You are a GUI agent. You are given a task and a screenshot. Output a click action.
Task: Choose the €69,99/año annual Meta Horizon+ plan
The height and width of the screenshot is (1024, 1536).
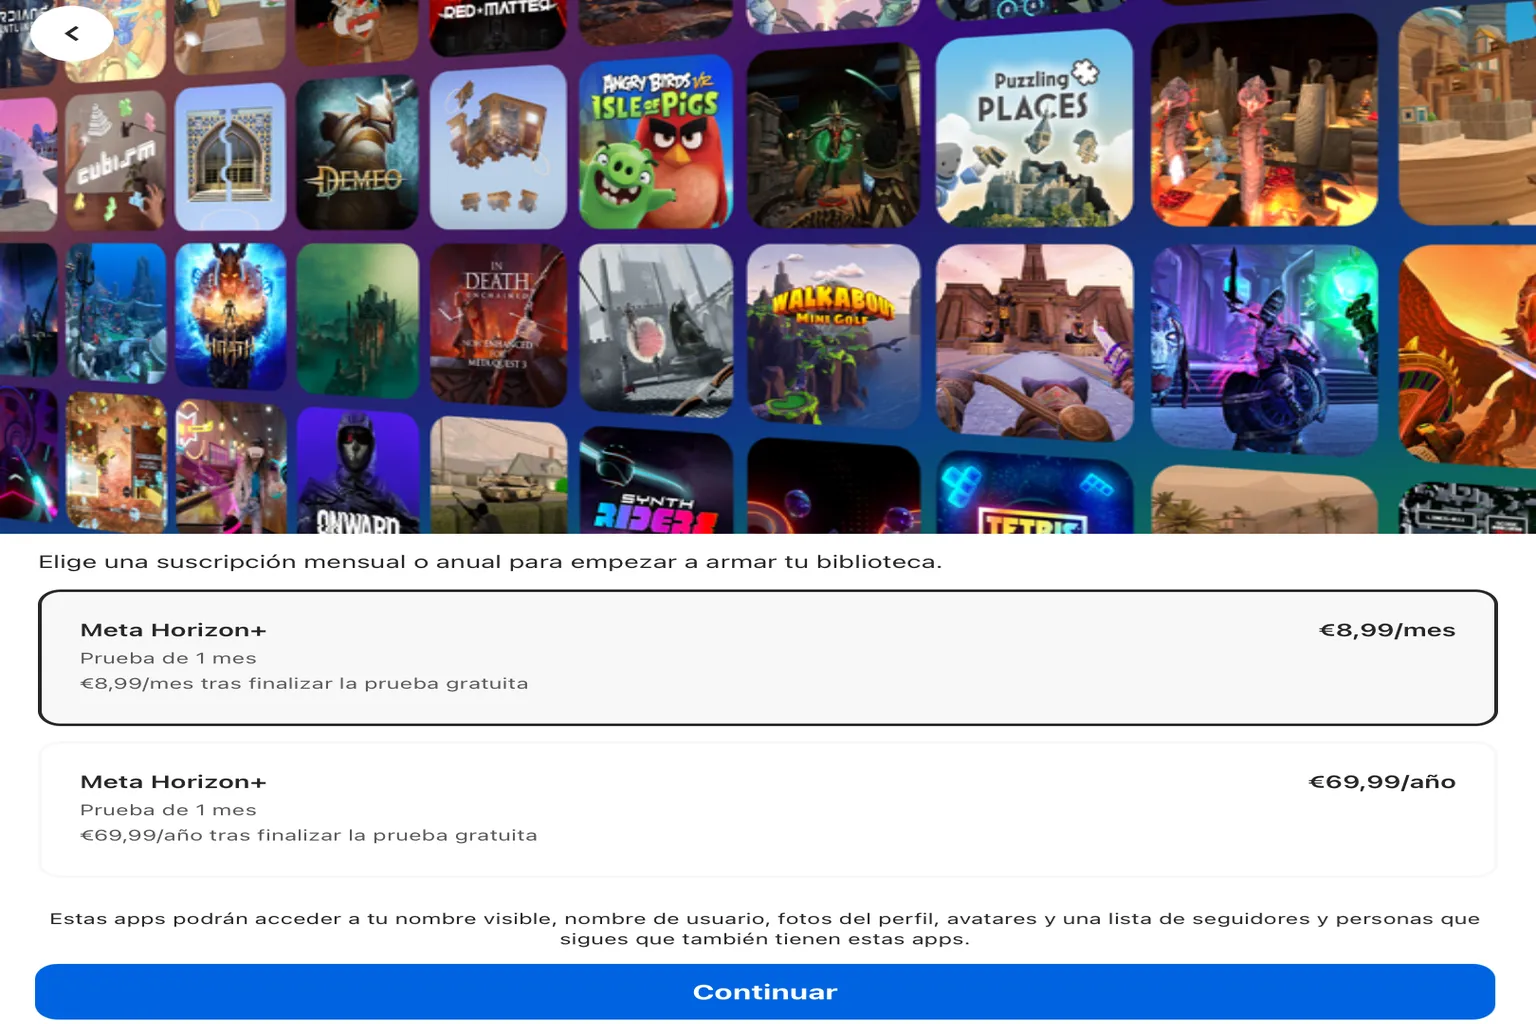(x=767, y=809)
